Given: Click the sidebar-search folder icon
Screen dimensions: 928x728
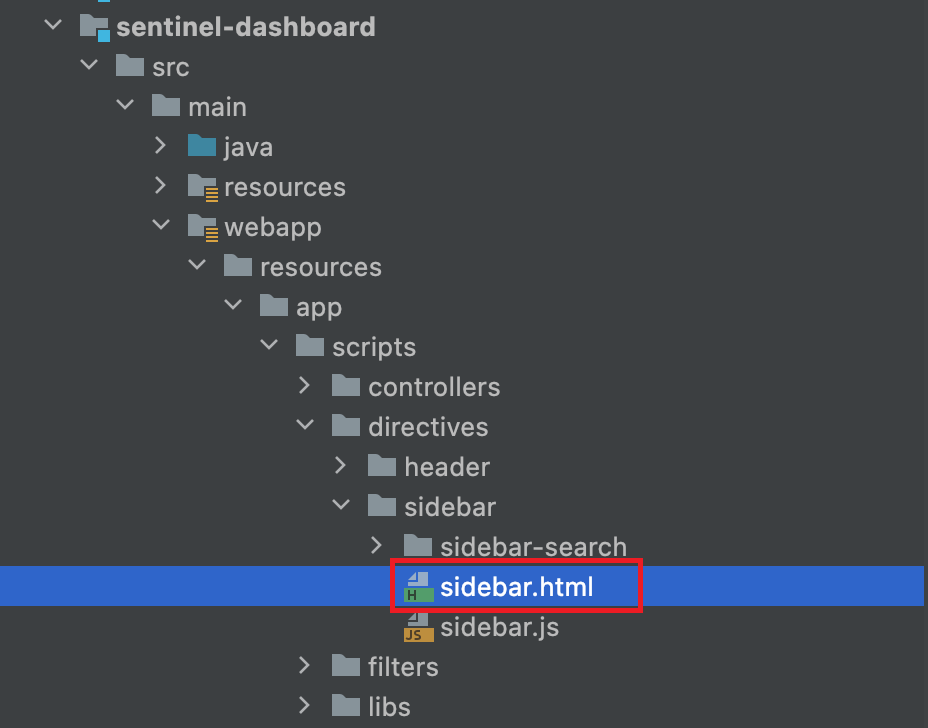Looking at the screenshot, I should tap(418, 545).
